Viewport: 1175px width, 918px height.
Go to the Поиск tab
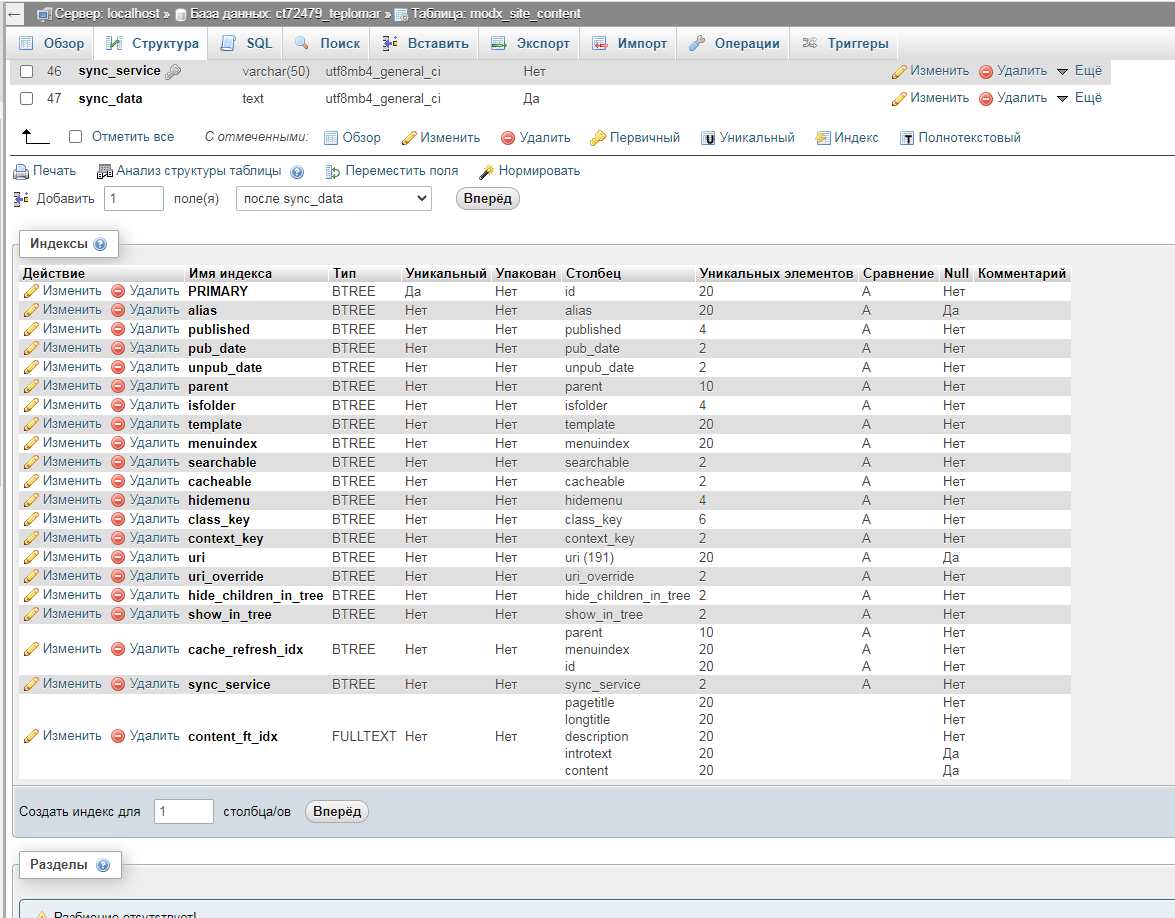[x=327, y=43]
